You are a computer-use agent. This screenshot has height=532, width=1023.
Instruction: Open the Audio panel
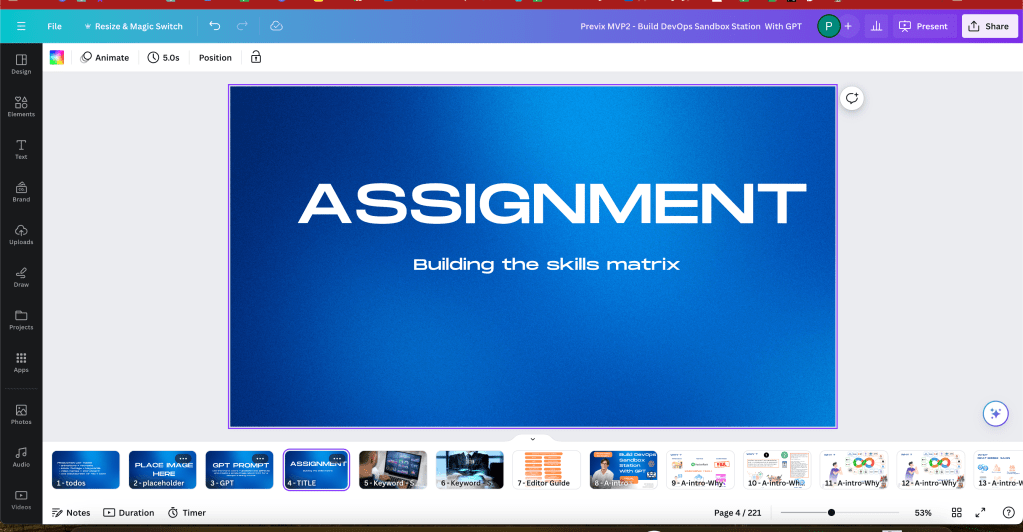pyautogui.click(x=21, y=457)
